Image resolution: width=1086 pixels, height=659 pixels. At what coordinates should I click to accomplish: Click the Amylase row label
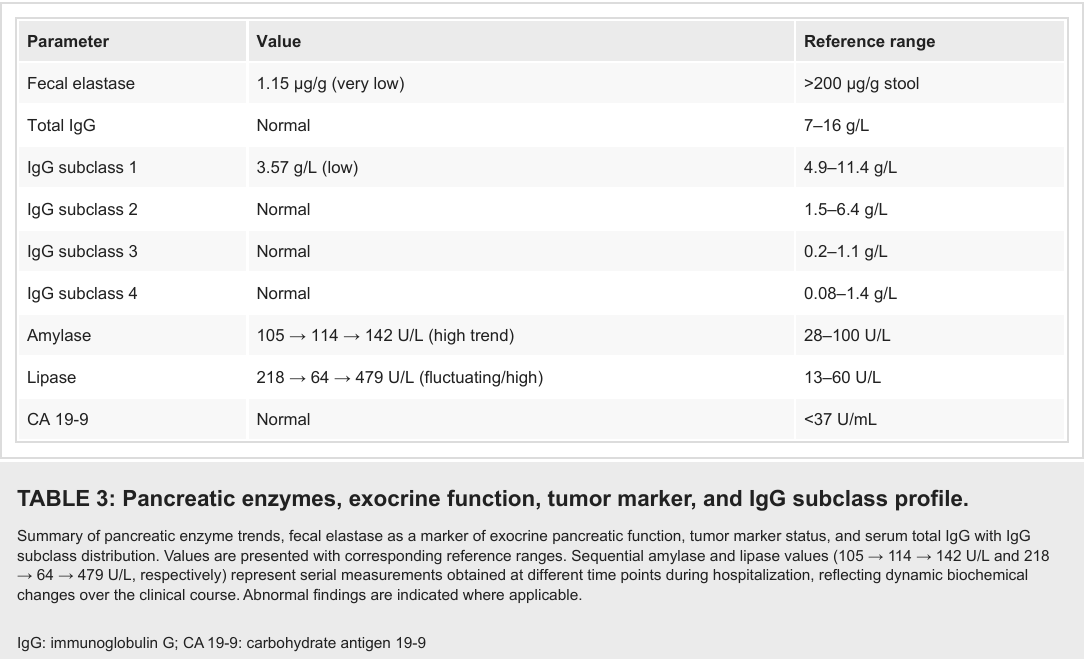coord(59,335)
